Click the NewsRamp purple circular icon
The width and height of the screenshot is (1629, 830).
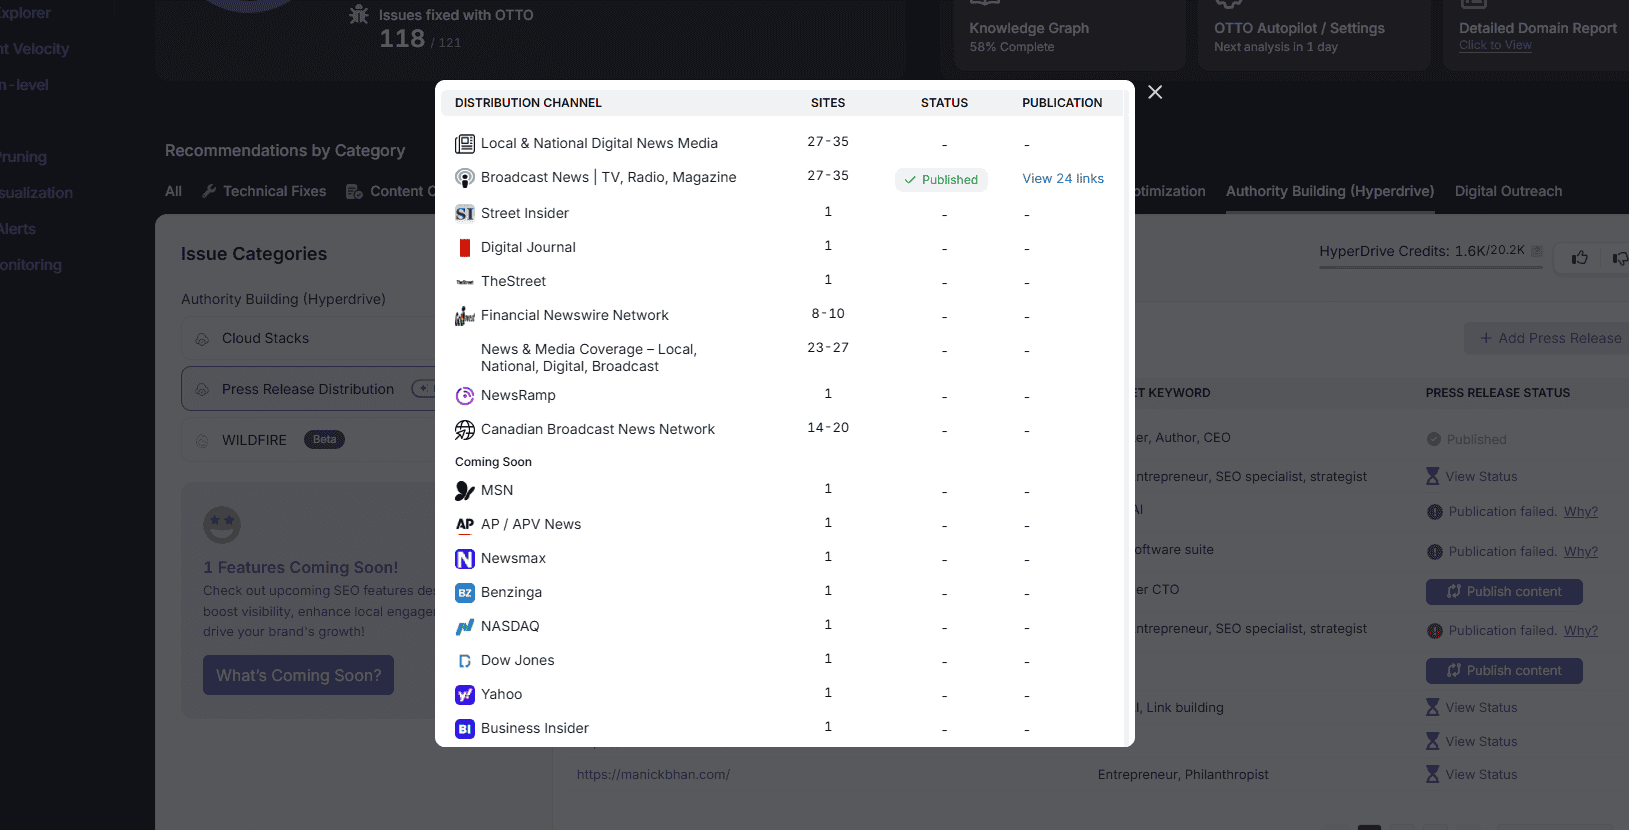(x=464, y=396)
